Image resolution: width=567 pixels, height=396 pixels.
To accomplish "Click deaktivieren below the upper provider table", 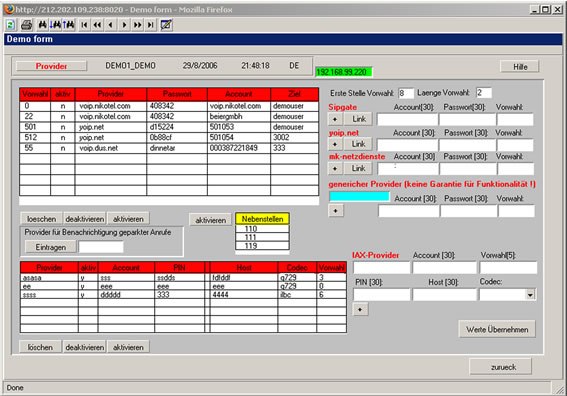I will (x=85, y=219).
